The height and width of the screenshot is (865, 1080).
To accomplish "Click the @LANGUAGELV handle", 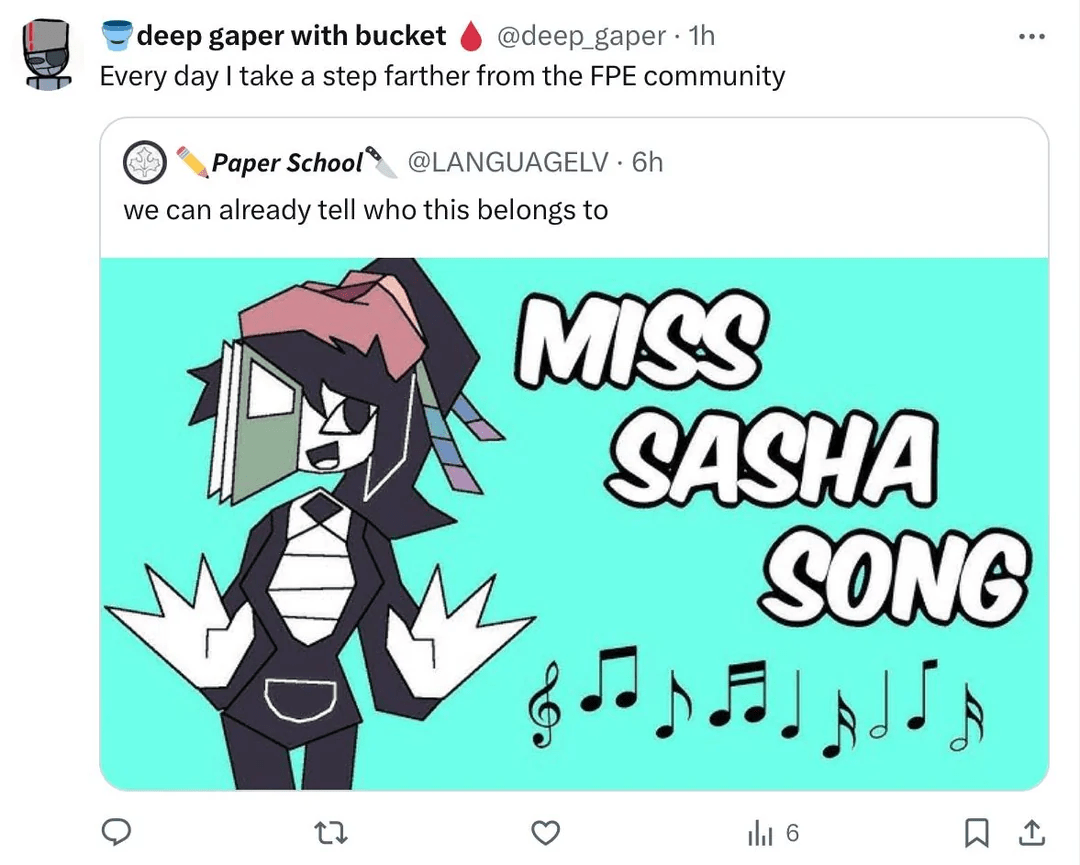I will pos(508,162).
